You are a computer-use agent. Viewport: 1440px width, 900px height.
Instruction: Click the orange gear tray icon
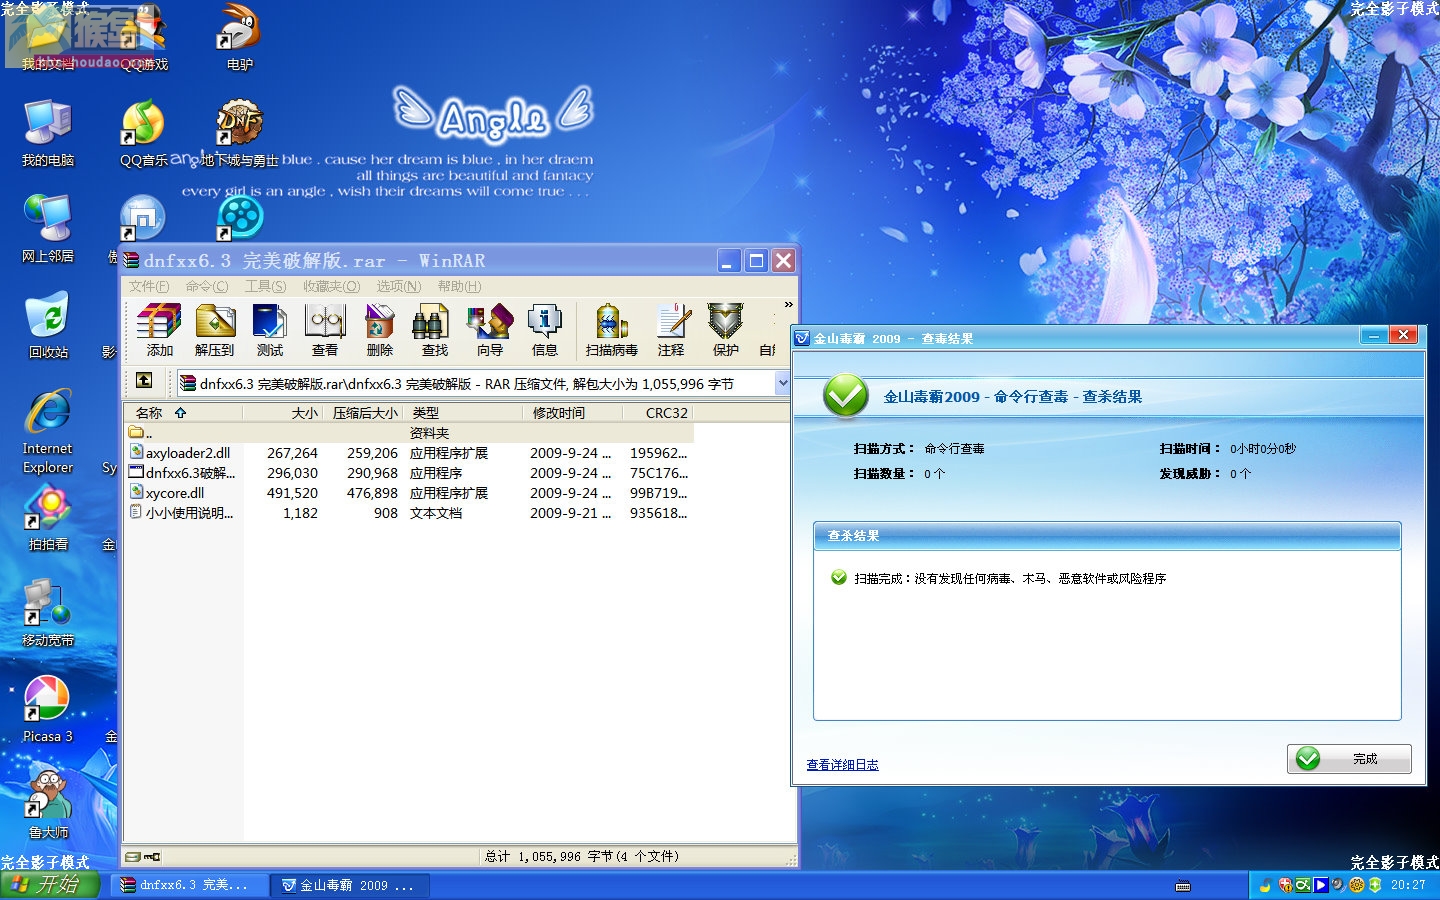point(1357,885)
